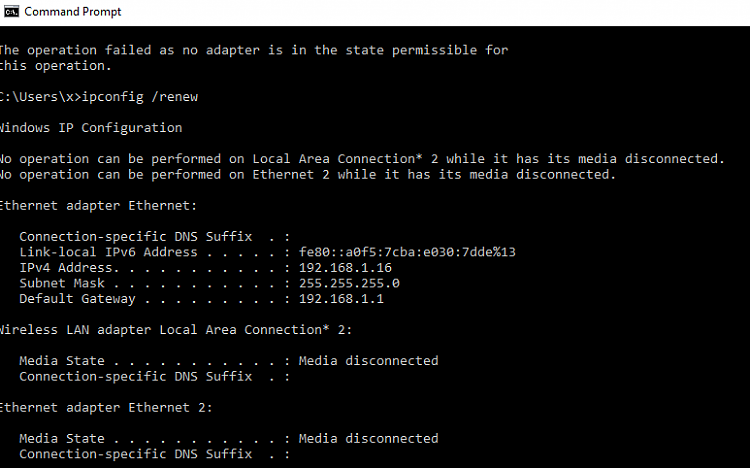
Task: Select the IPv4 address value 192.168.1.16
Action: (345, 267)
